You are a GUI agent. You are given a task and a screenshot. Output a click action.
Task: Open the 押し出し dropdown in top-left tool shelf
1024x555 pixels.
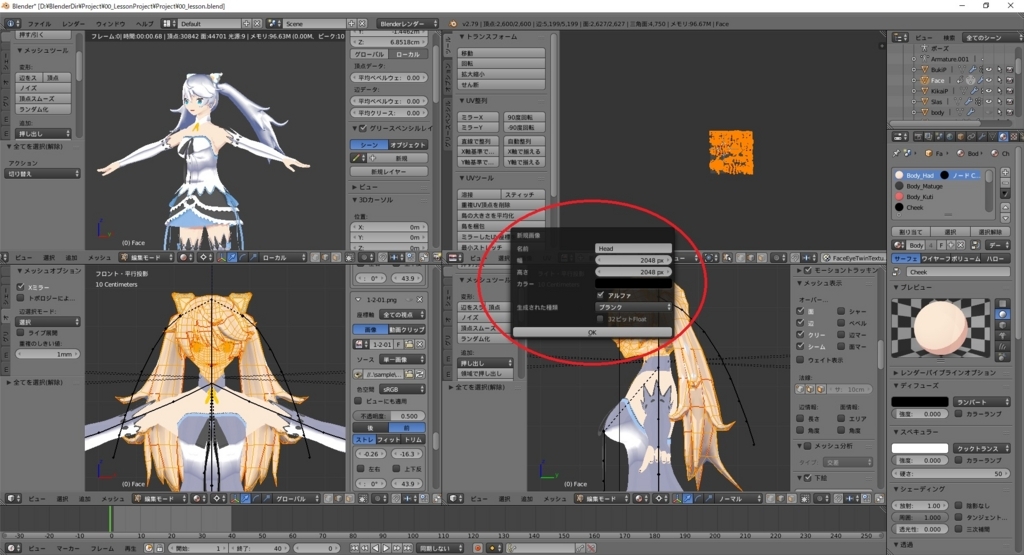click(43, 133)
